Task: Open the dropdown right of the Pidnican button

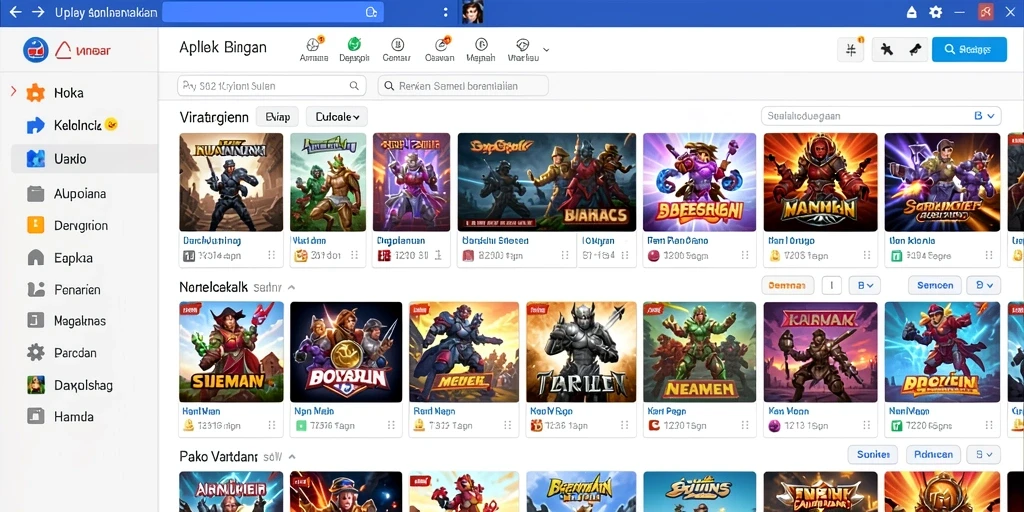Action: (x=984, y=455)
